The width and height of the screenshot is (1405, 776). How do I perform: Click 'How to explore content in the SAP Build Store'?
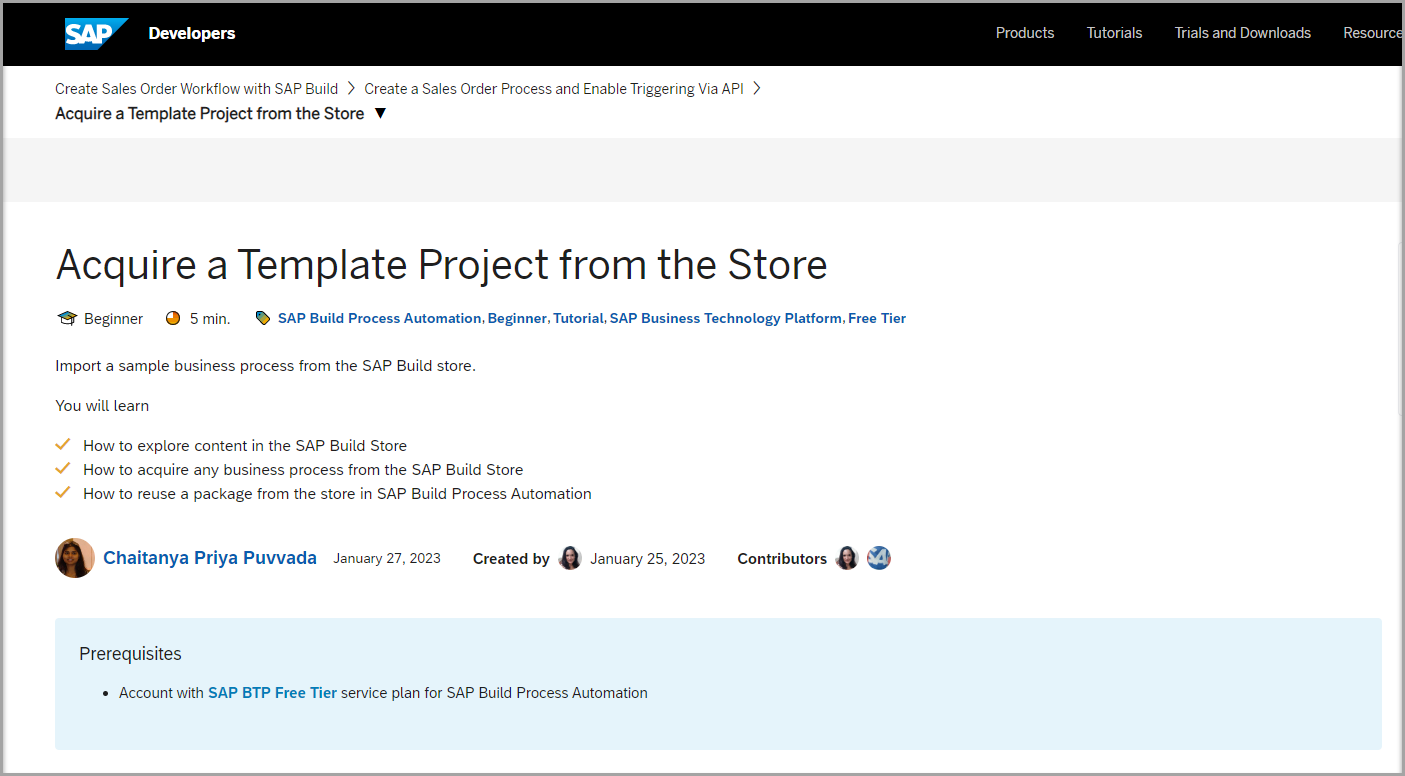[245, 445]
